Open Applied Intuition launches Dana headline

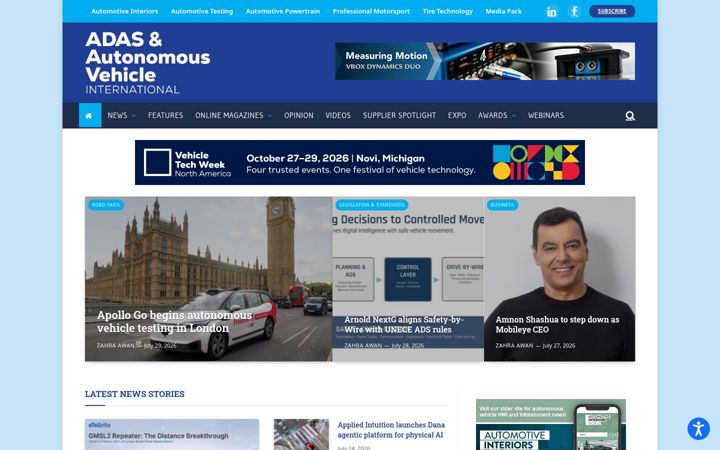[391, 430]
